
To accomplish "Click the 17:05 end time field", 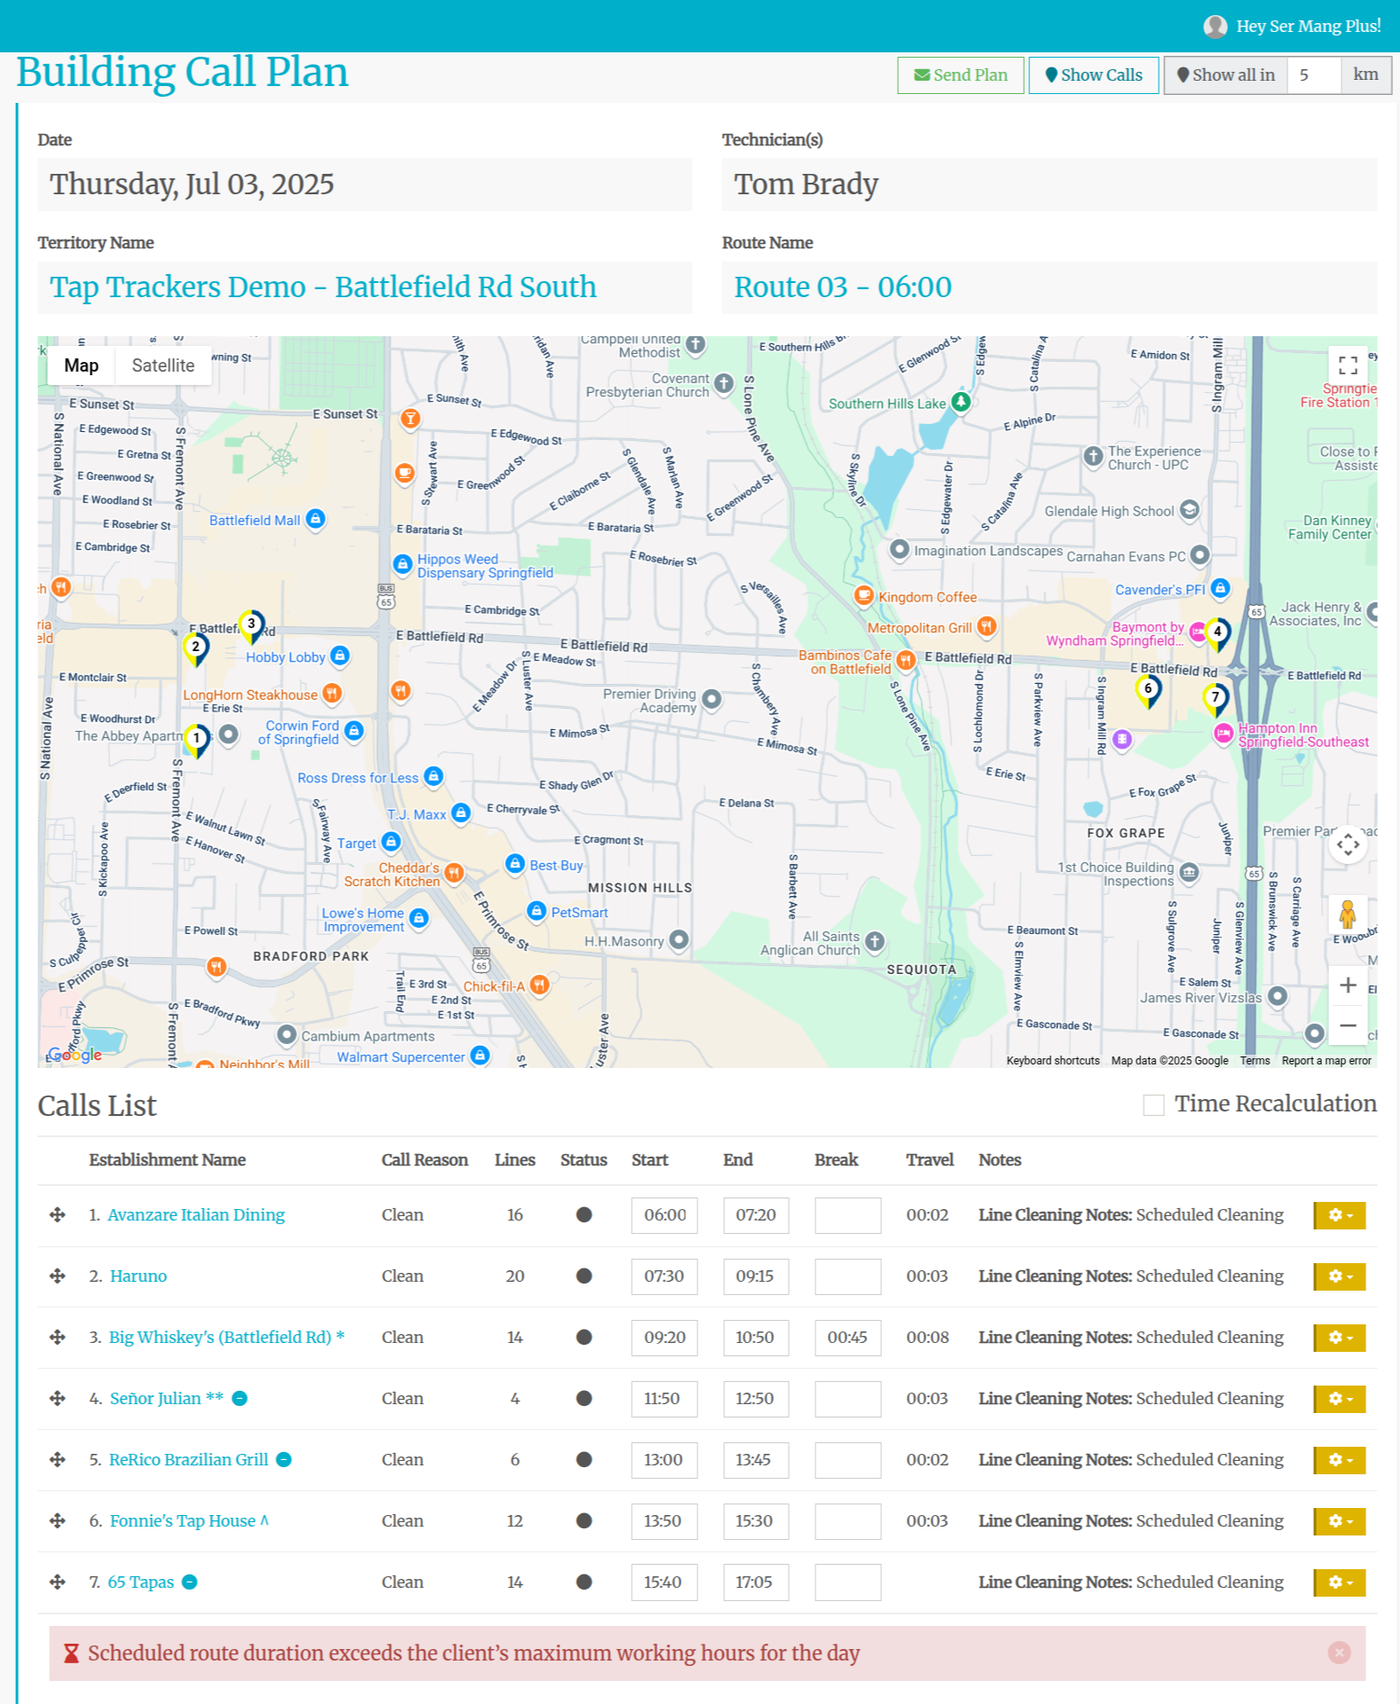I will point(756,1582).
